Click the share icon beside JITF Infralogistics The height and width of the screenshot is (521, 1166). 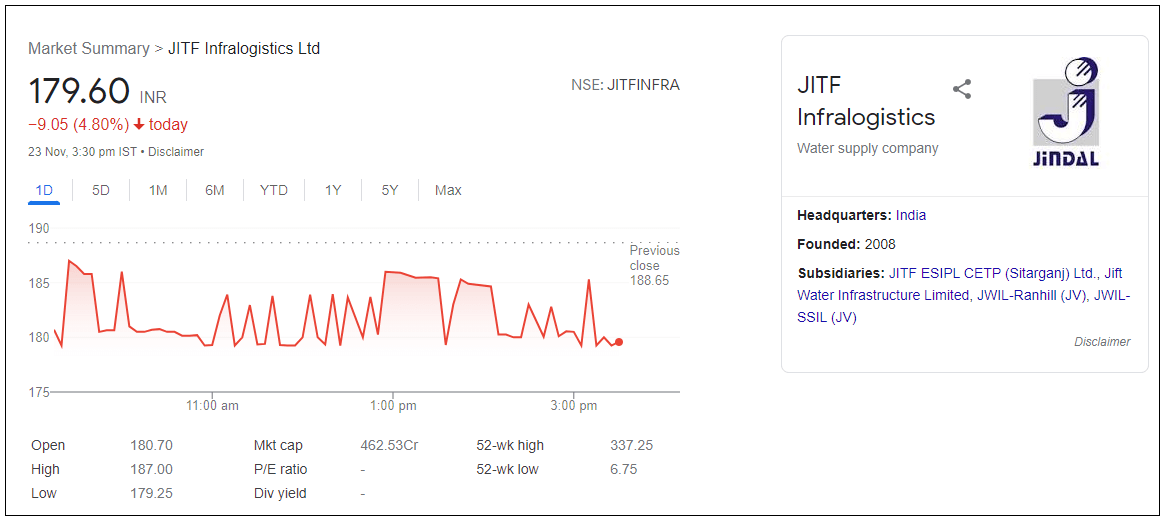(x=962, y=90)
